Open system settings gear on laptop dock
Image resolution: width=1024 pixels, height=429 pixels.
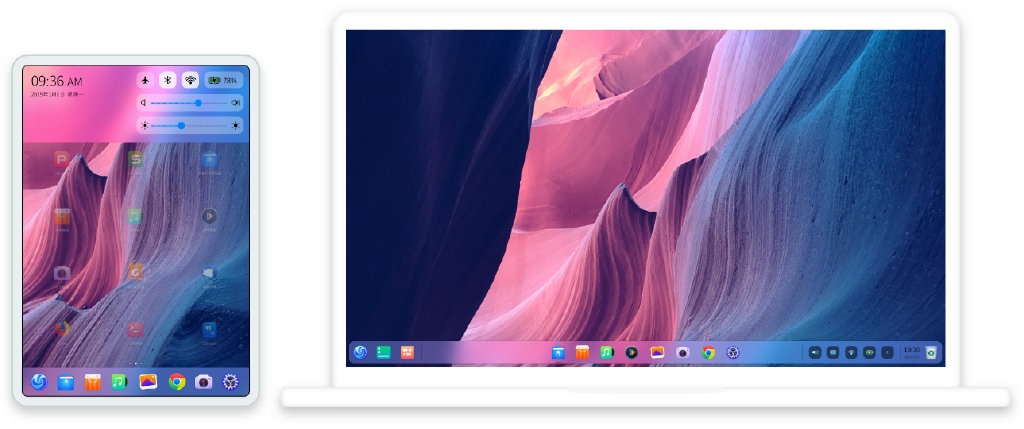click(x=733, y=352)
